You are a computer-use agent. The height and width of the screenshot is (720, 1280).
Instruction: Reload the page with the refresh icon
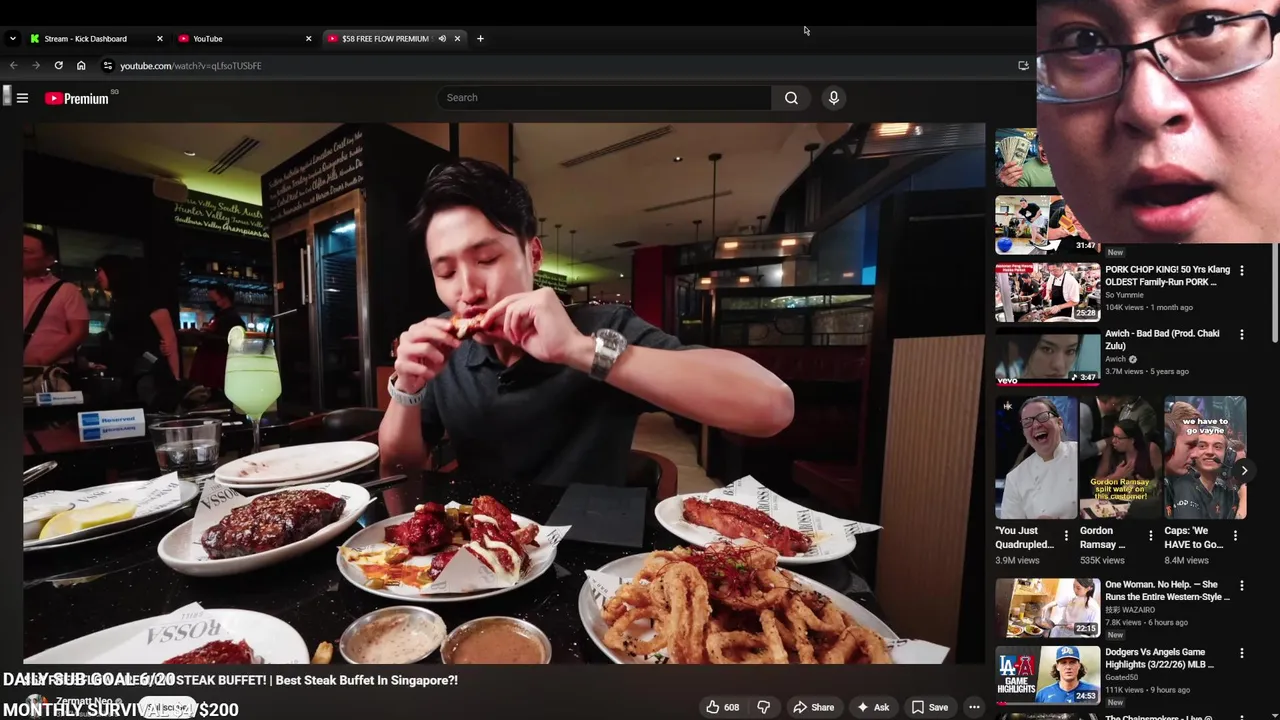pyautogui.click(x=58, y=66)
